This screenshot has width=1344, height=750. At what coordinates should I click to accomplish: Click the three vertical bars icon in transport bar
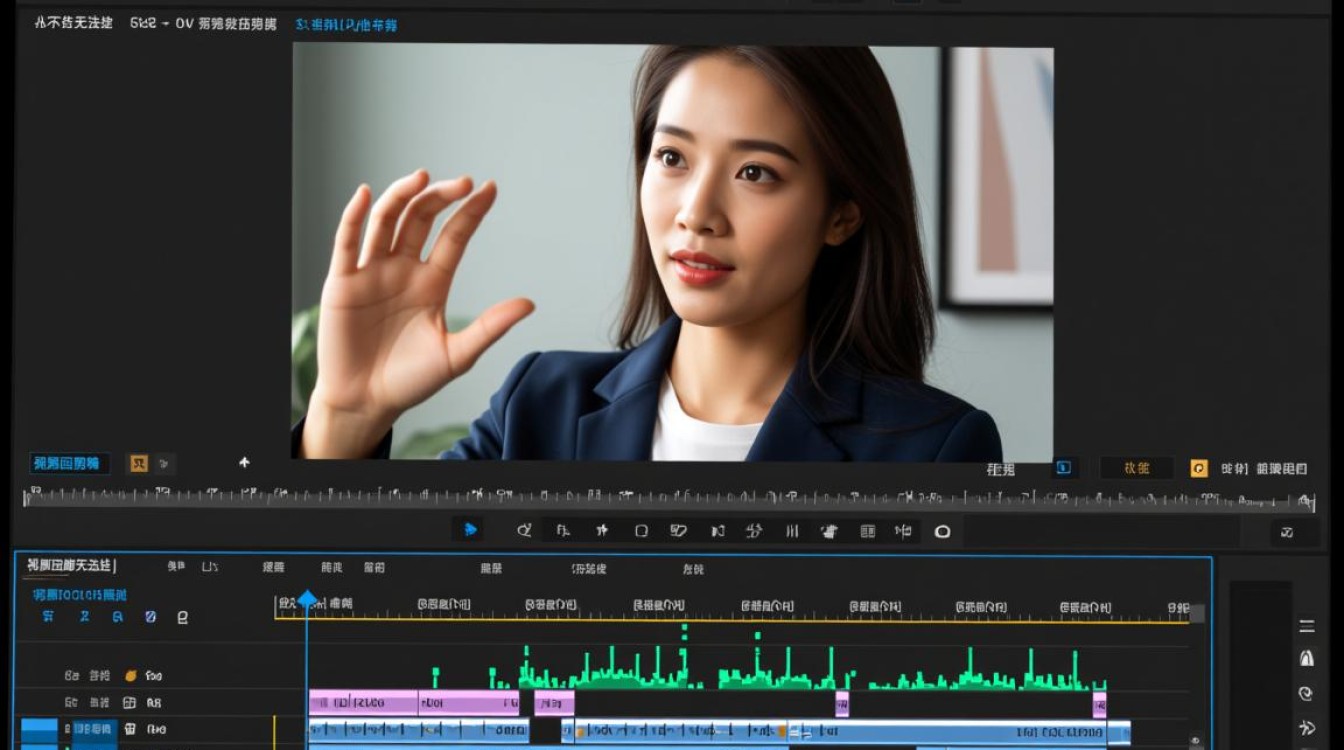tap(792, 531)
